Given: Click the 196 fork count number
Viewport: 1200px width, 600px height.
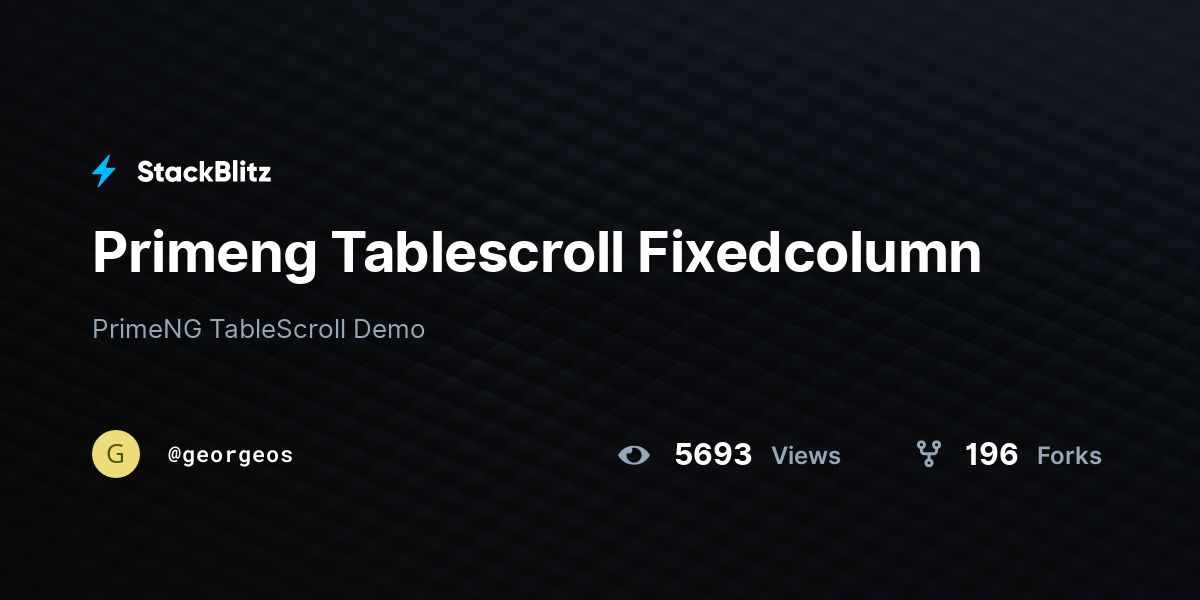Looking at the screenshot, I should 991,455.
